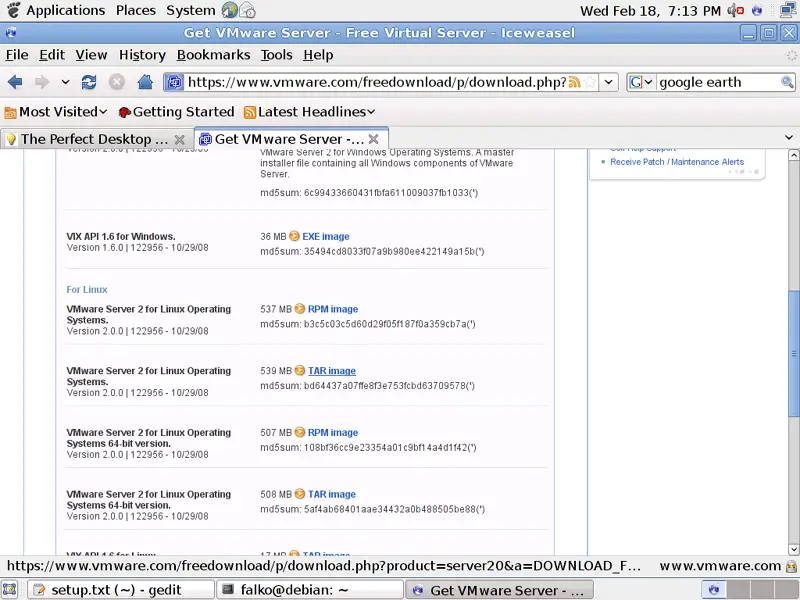Launch the web browser globe panel icon
Viewport: 800px width, 600px height.
tap(230, 10)
